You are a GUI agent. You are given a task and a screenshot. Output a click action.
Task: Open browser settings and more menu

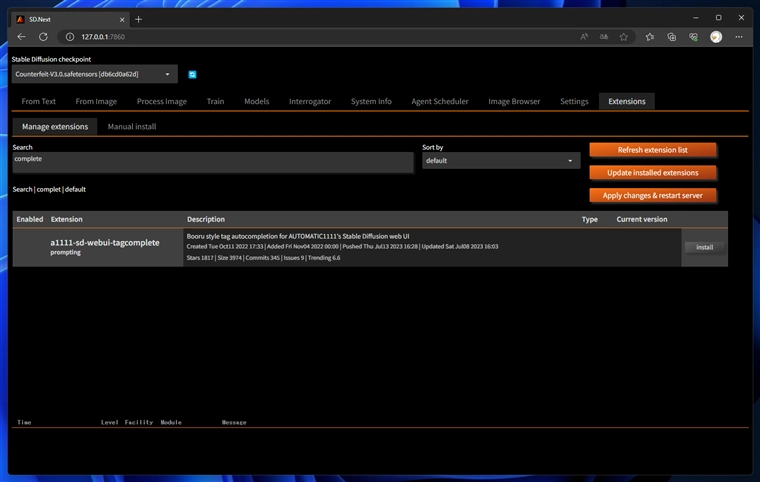point(739,37)
